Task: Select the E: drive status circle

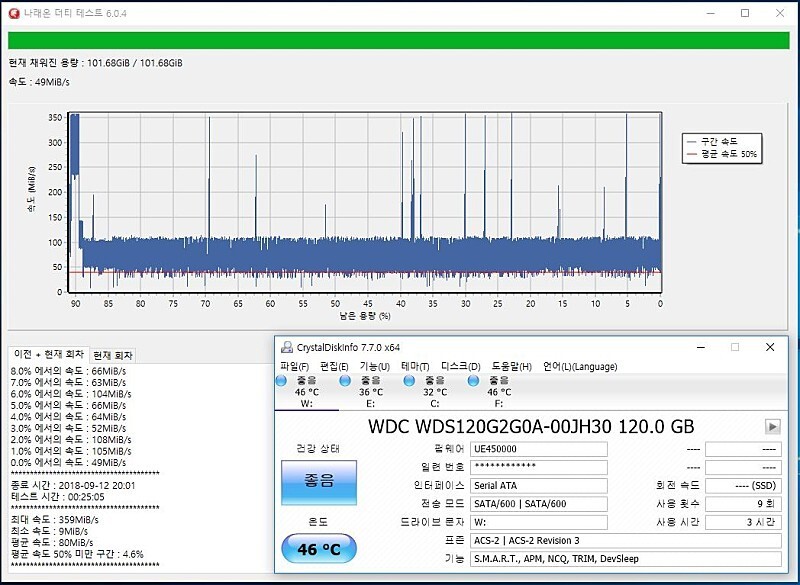Action: point(345,380)
